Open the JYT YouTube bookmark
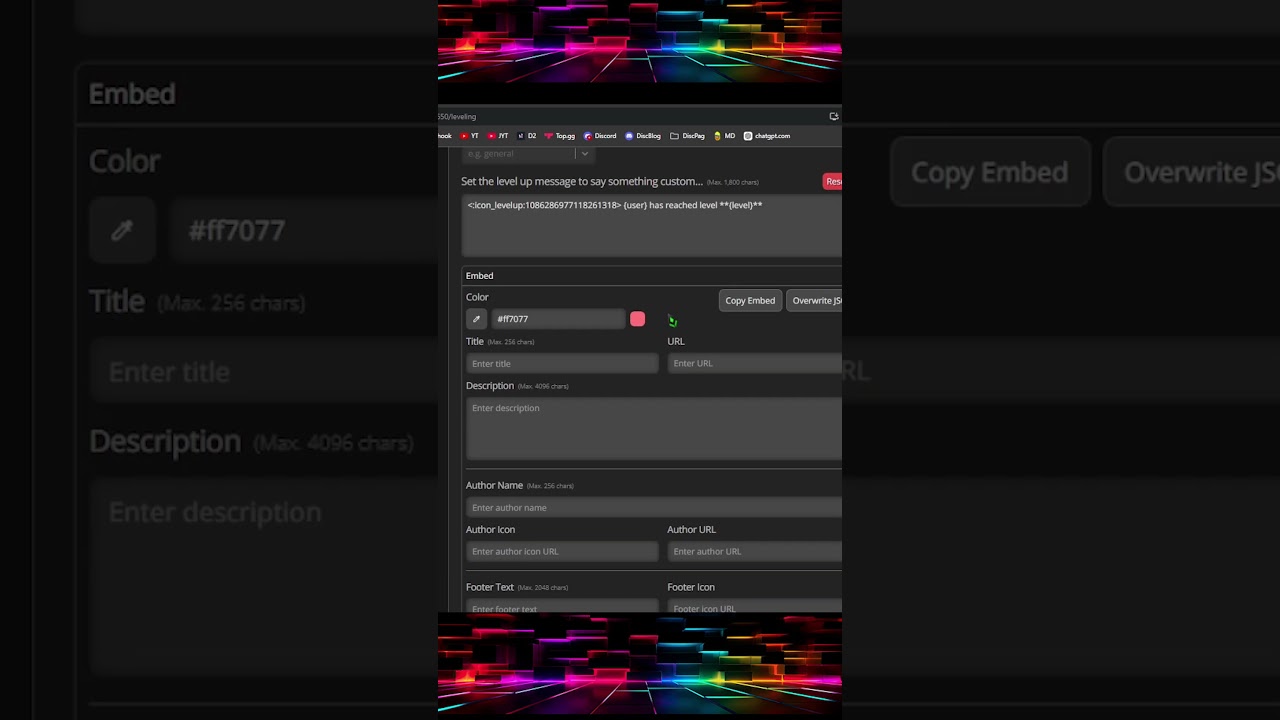Image resolution: width=1280 pixels, height=720 pixels. tap(498, 136)
